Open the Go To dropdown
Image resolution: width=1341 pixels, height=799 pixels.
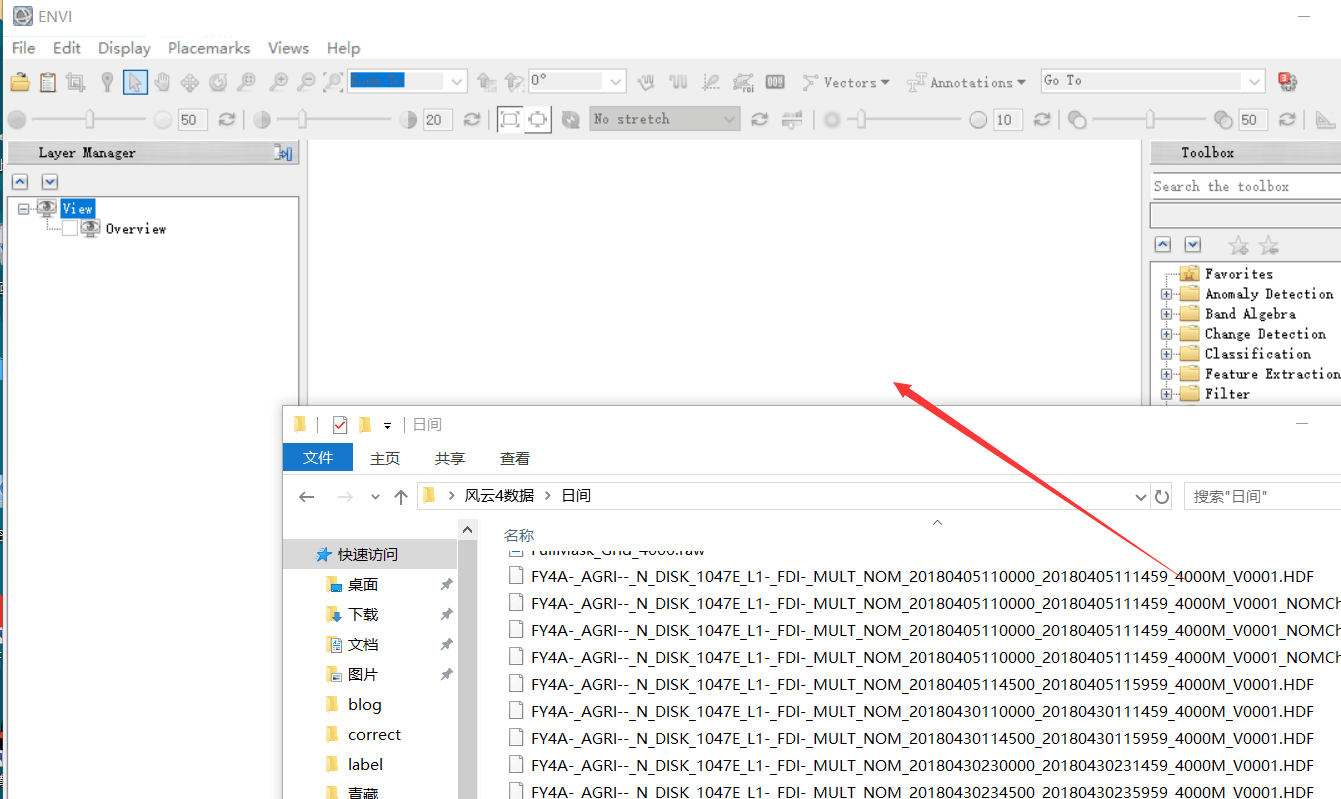(x=1255, y=81)
